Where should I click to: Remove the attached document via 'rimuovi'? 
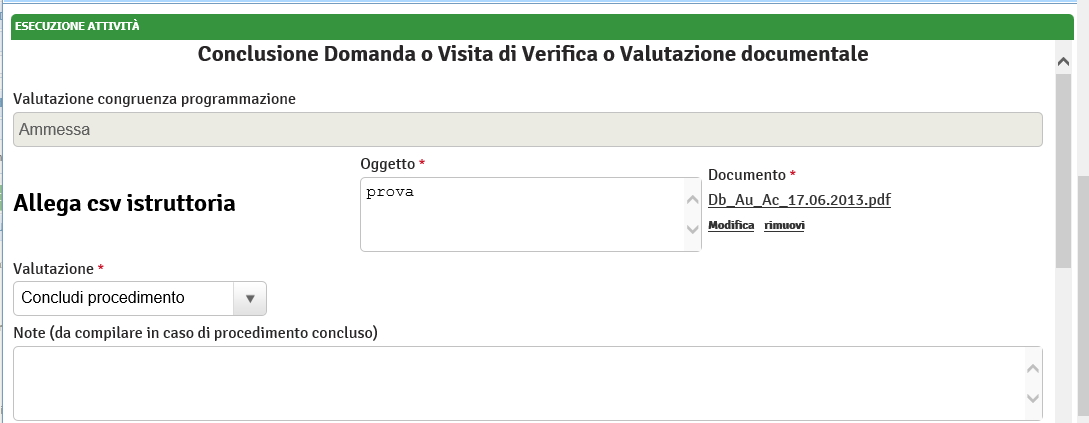pyautogui.click(x=784, y=226)
